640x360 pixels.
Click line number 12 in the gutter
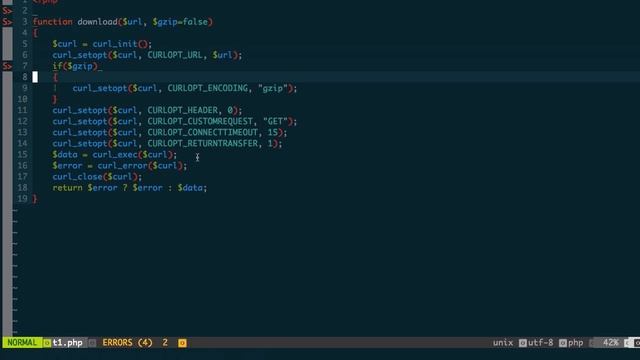click(22, 121)
